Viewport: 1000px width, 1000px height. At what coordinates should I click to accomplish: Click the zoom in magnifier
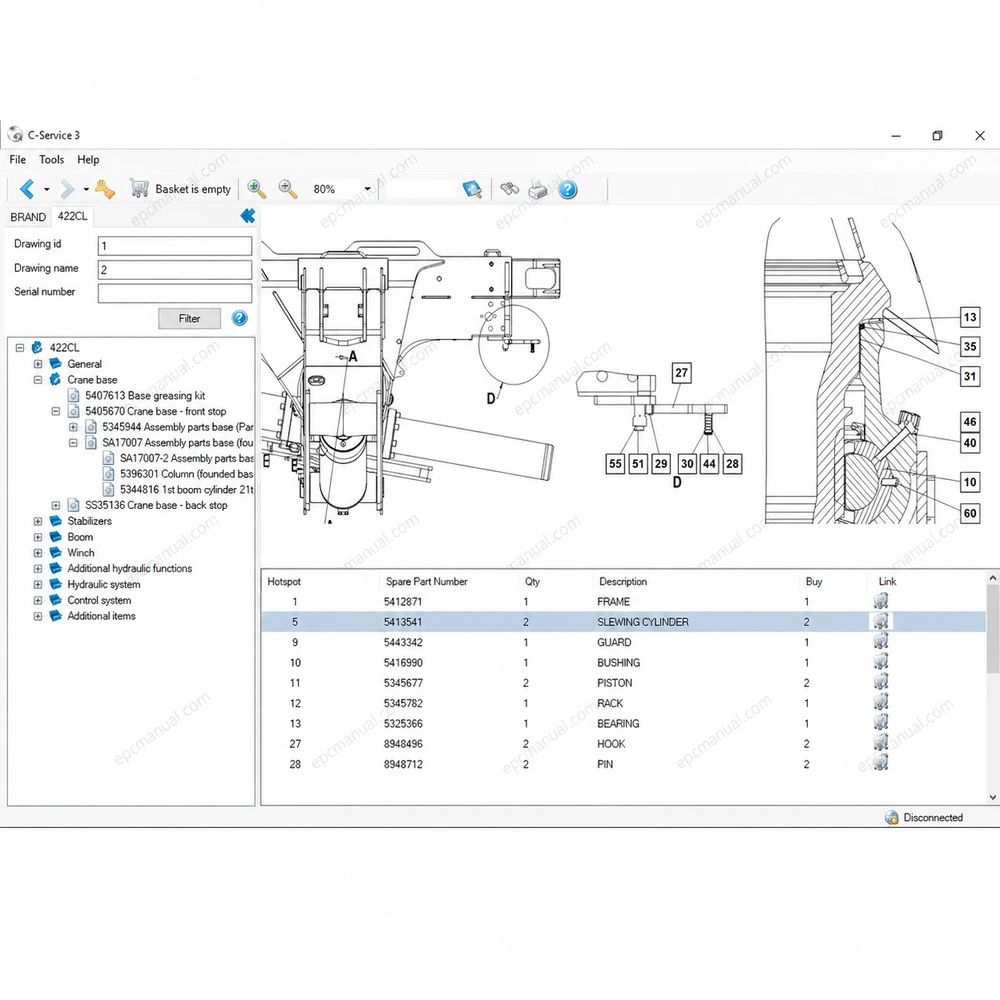point(256,189)
